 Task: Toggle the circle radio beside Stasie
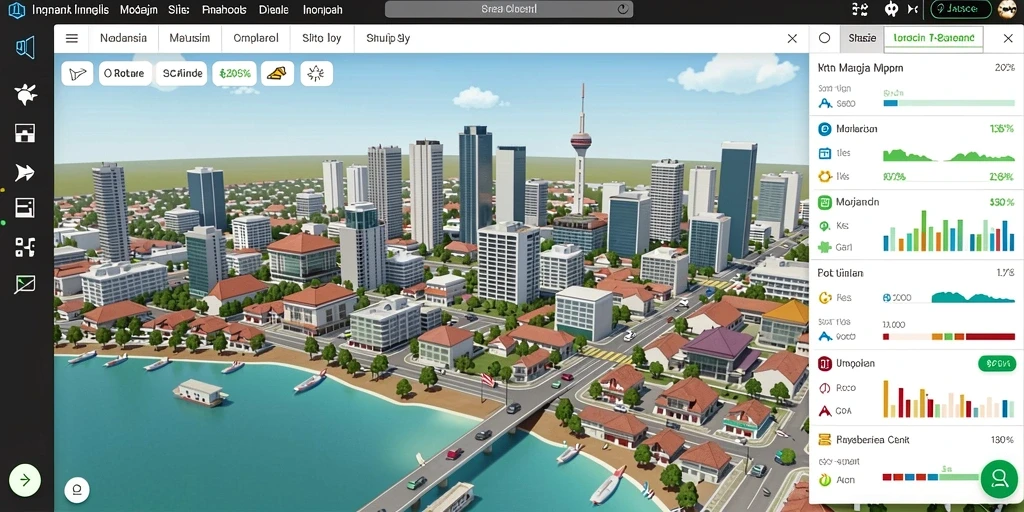pos(824,39)
